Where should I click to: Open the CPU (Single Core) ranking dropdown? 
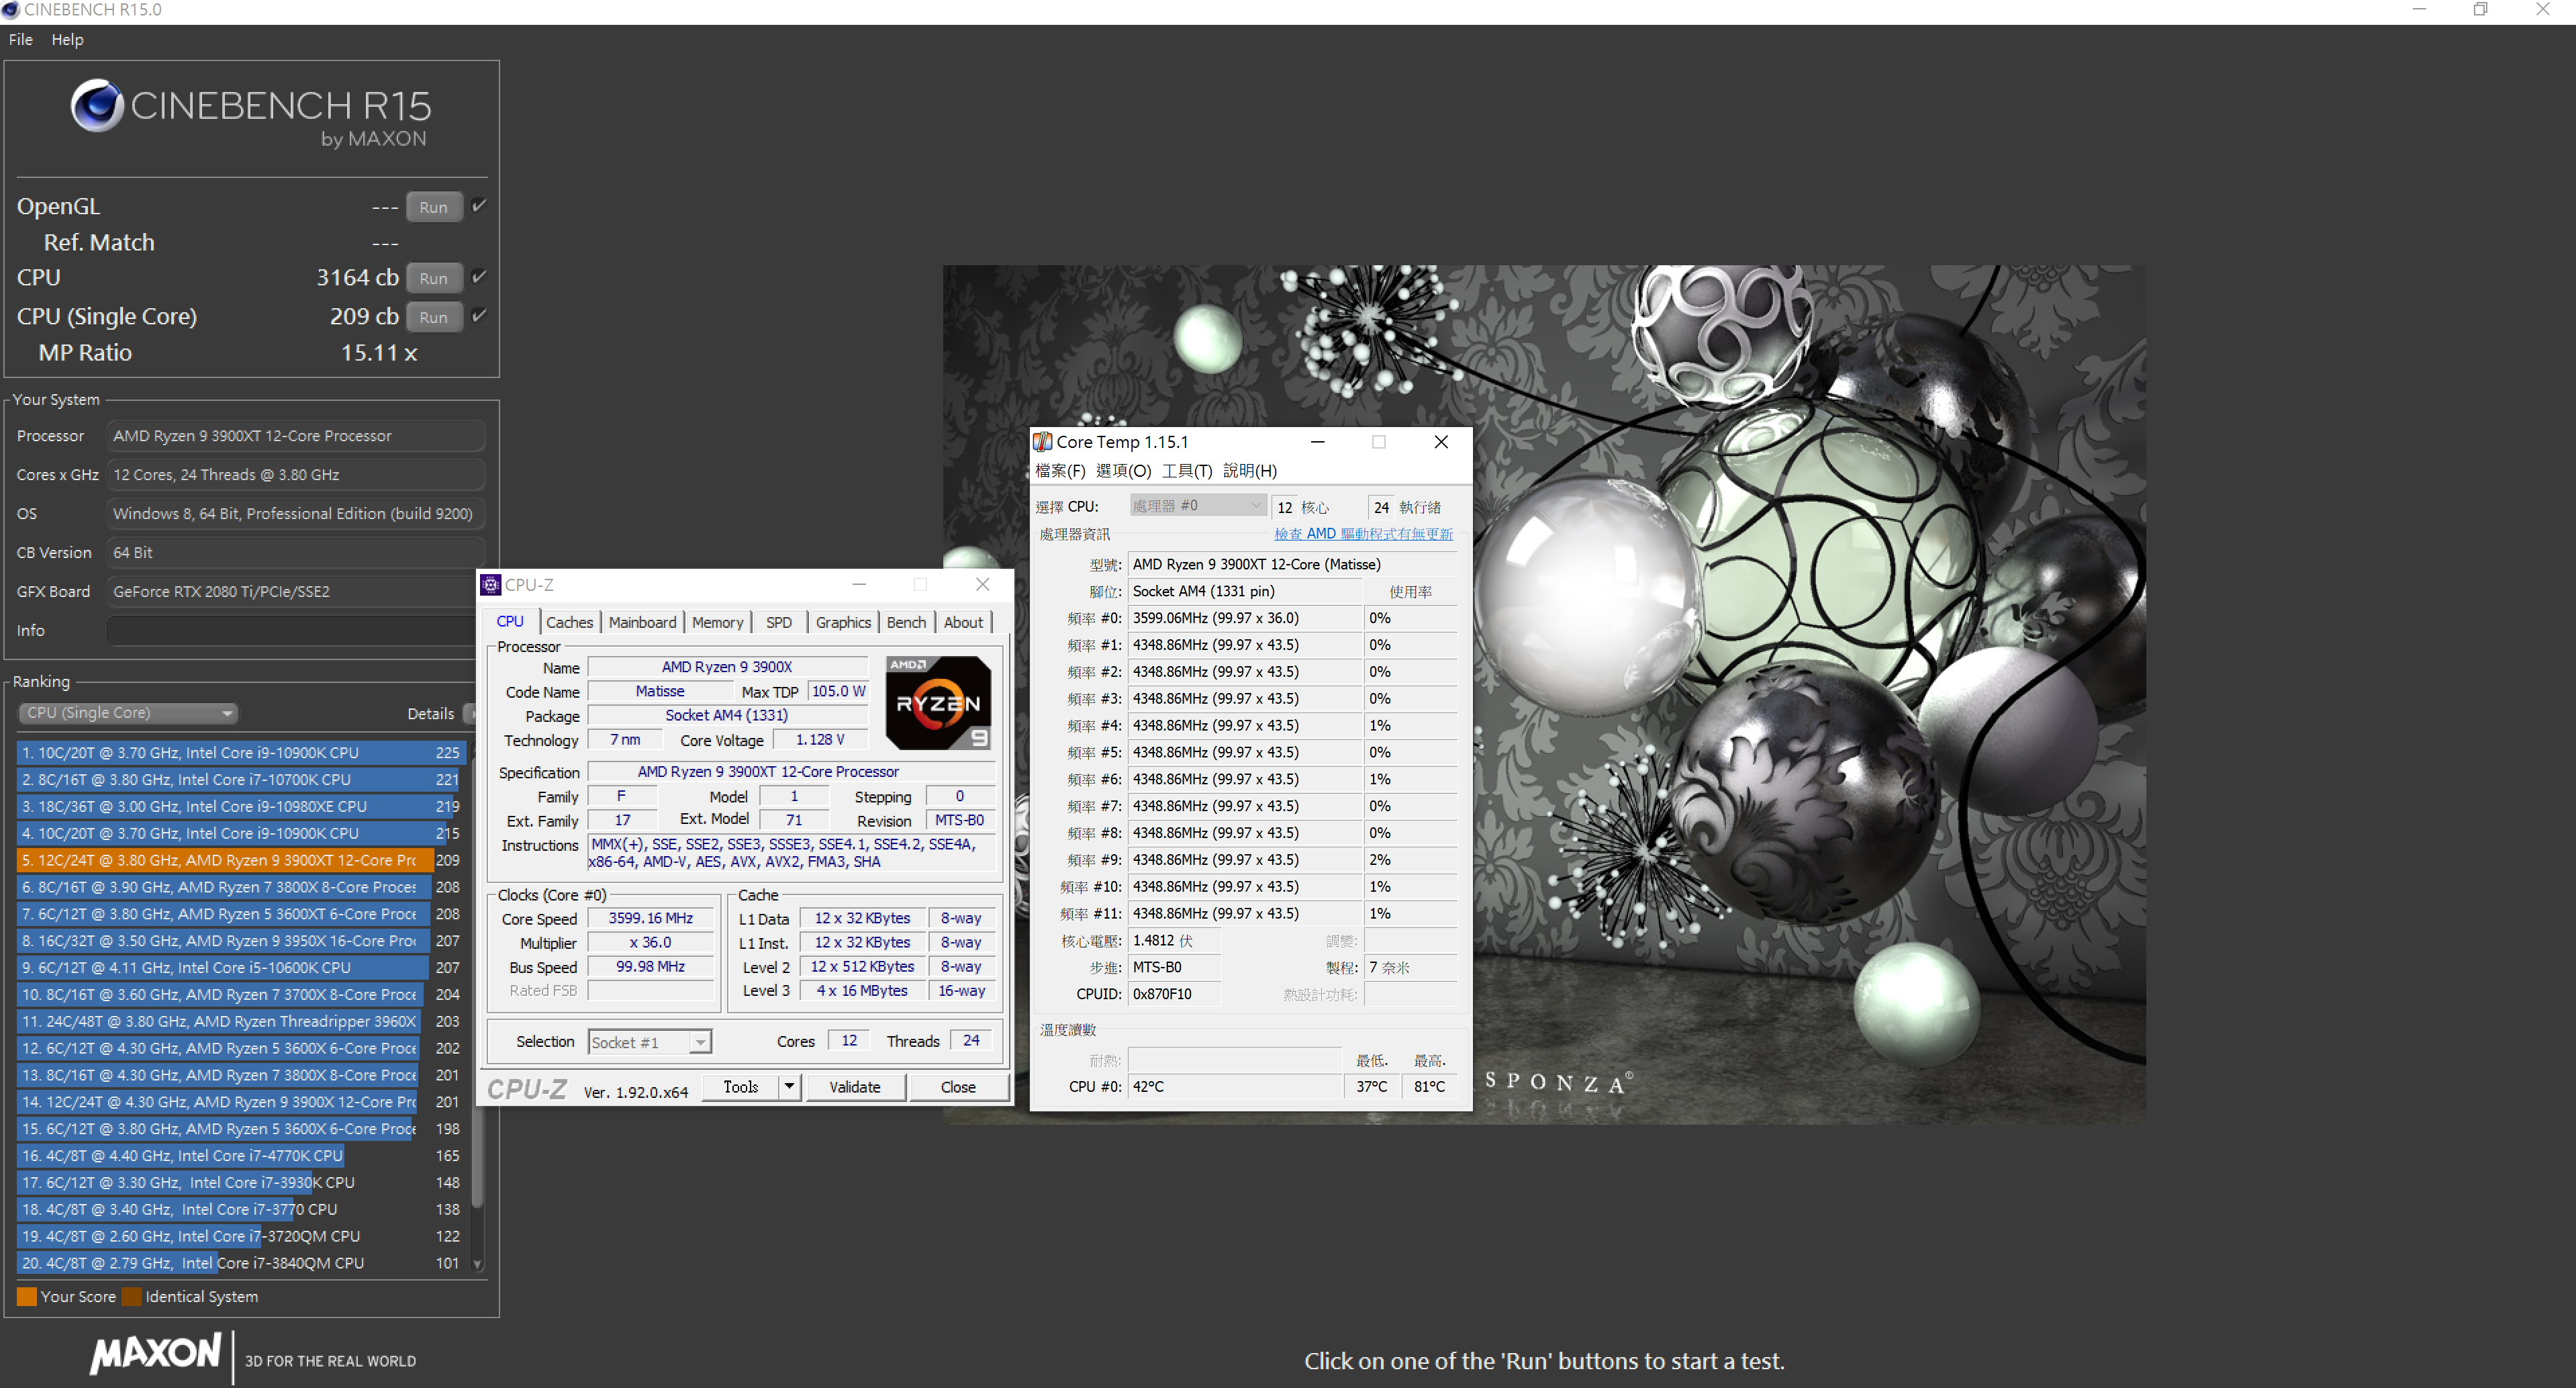128,713
